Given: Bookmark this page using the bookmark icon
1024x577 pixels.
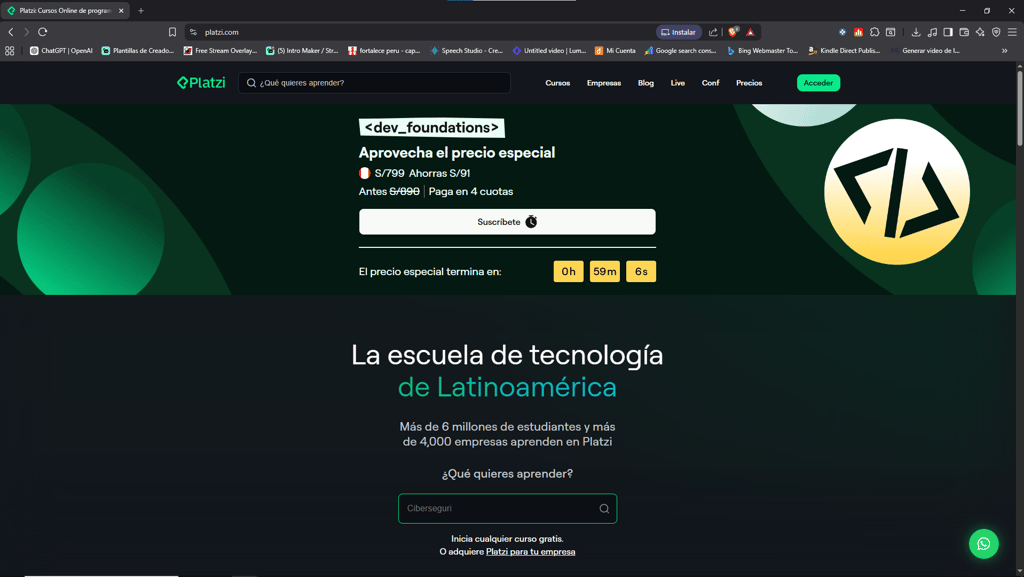Looking at the screenshot, I should tap(172, 32).
